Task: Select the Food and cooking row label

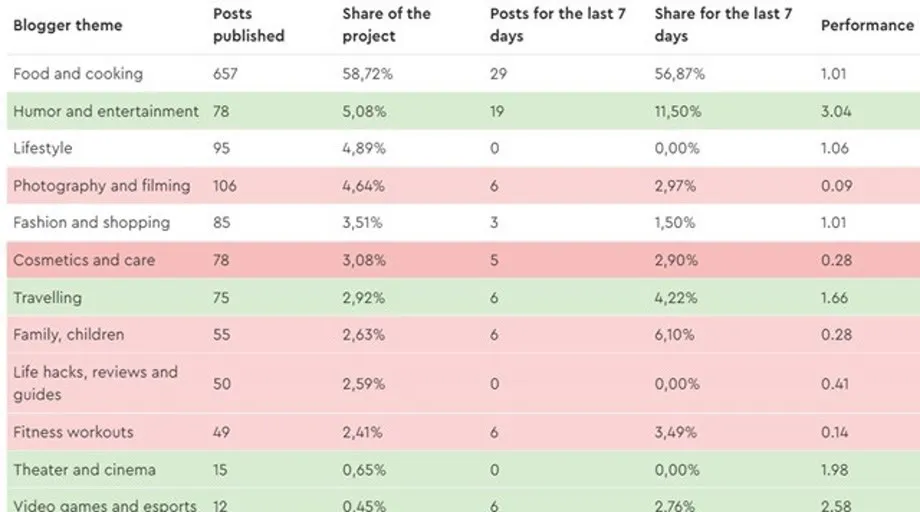Action: click(x=78, y=73)
